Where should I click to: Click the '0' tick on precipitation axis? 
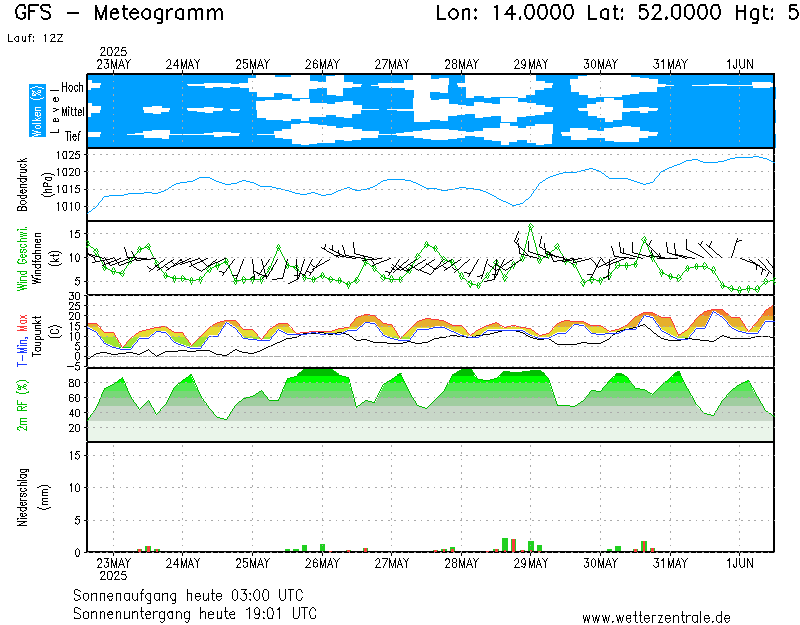[x=78, y=552]
